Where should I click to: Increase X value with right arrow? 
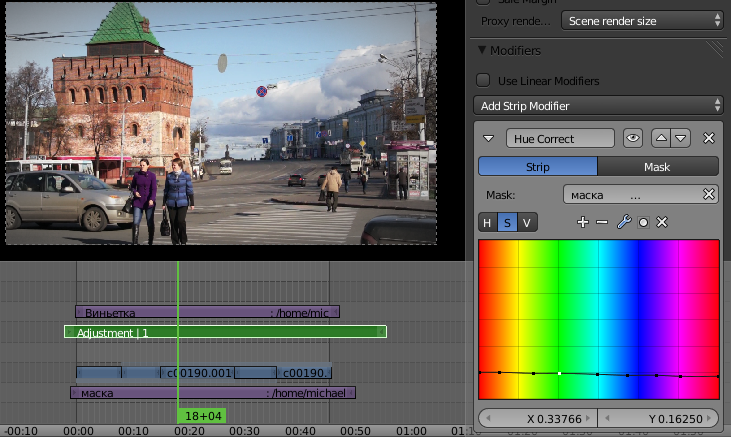588,418
